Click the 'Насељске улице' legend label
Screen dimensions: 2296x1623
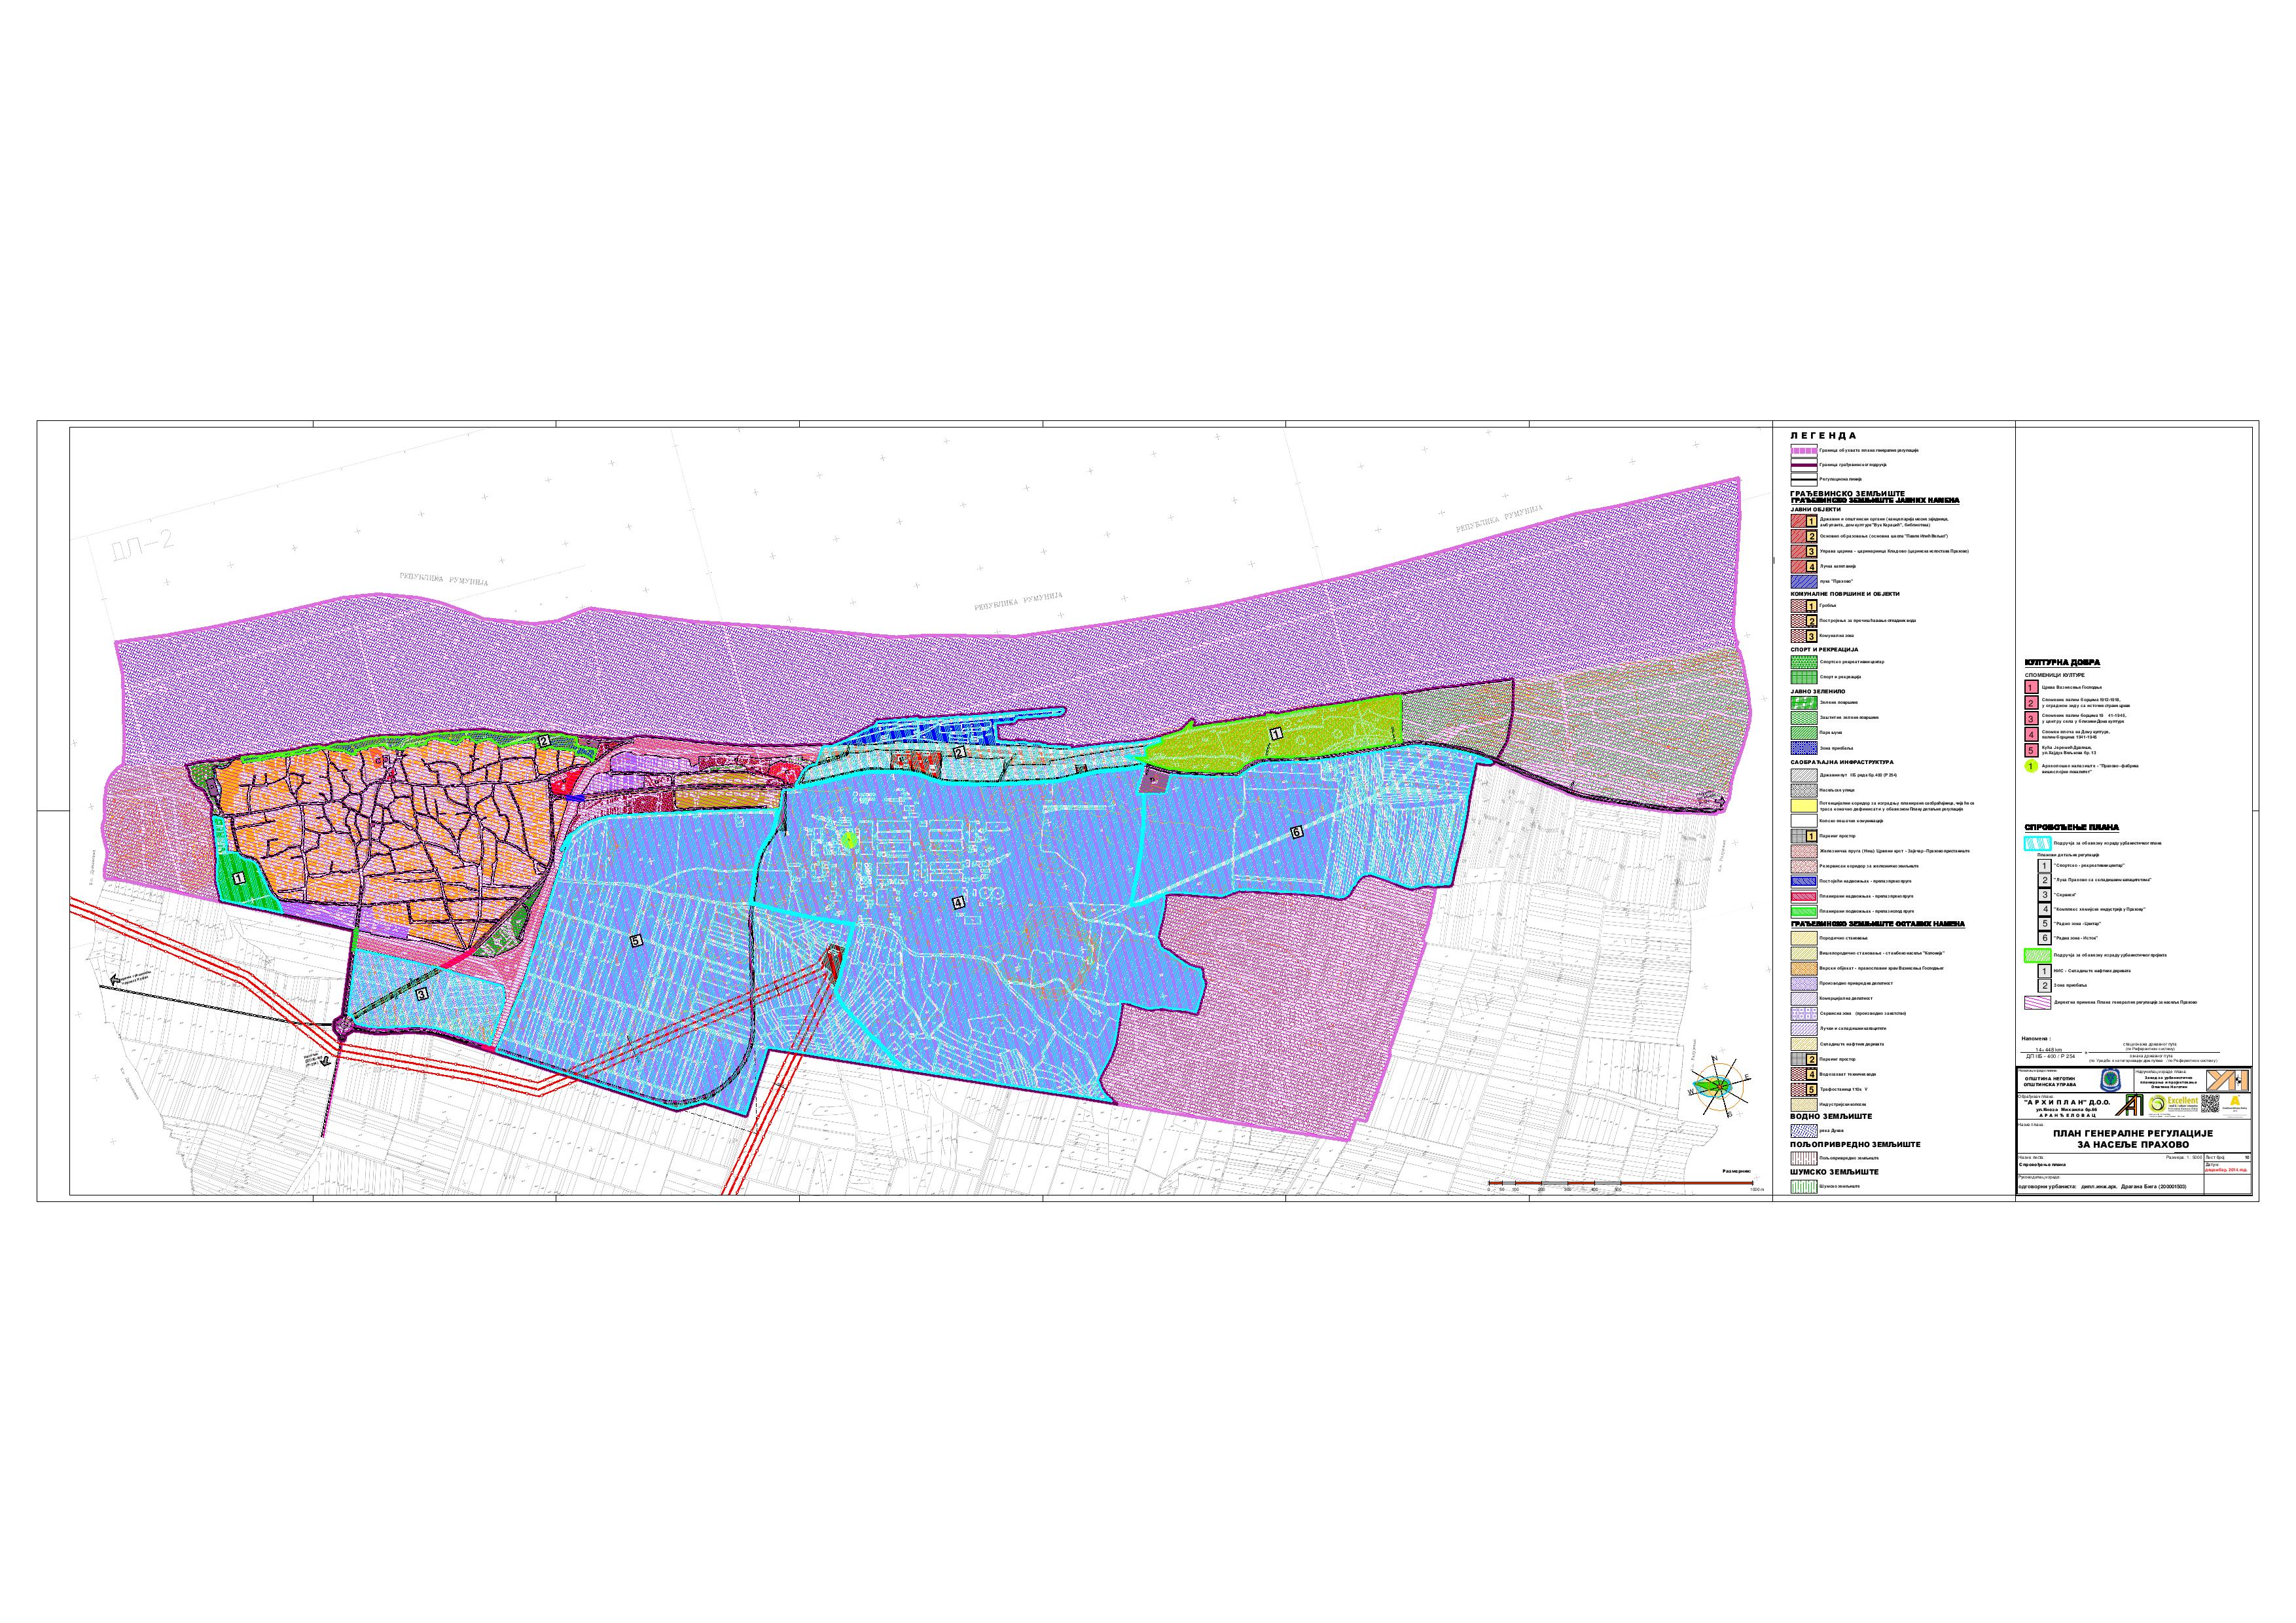click(x=1837, y=790)
